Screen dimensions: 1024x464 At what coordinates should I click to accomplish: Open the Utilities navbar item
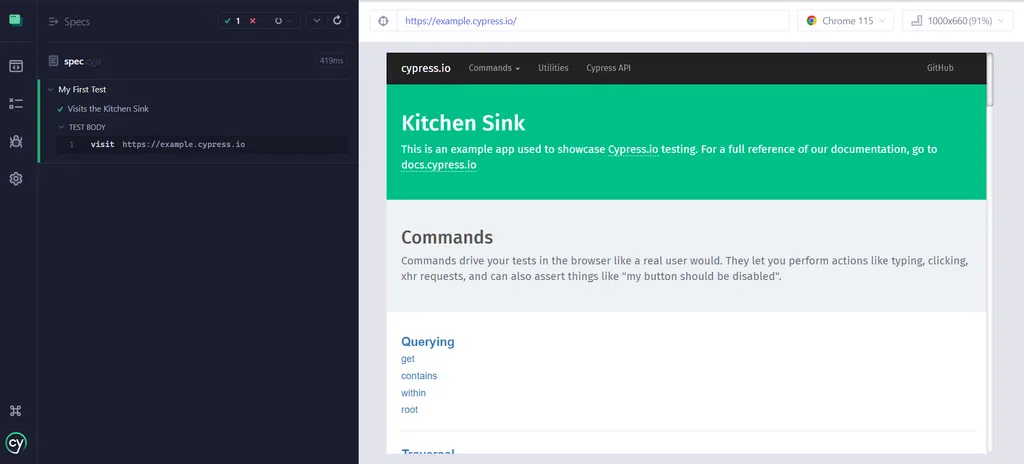553,68
